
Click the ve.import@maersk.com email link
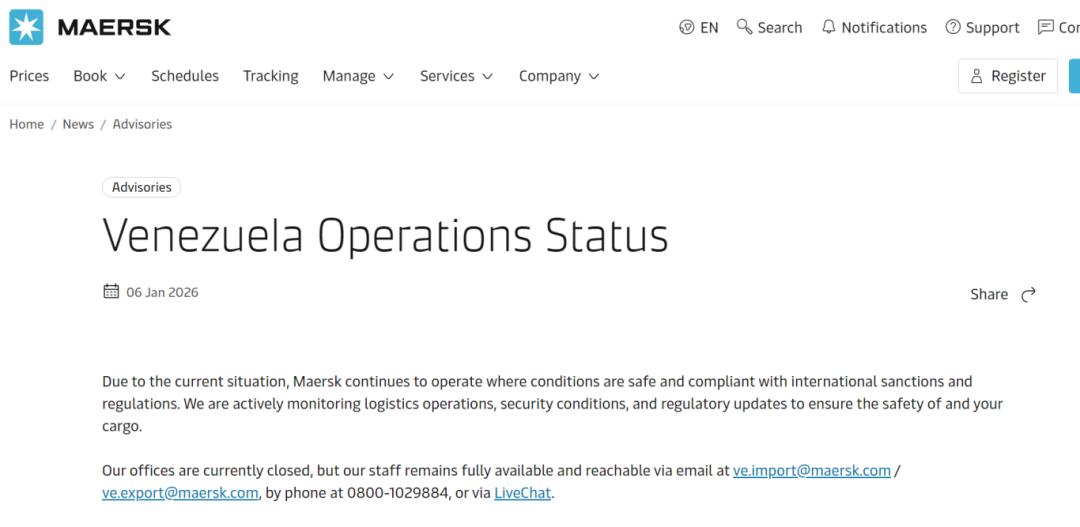[811, 470]
